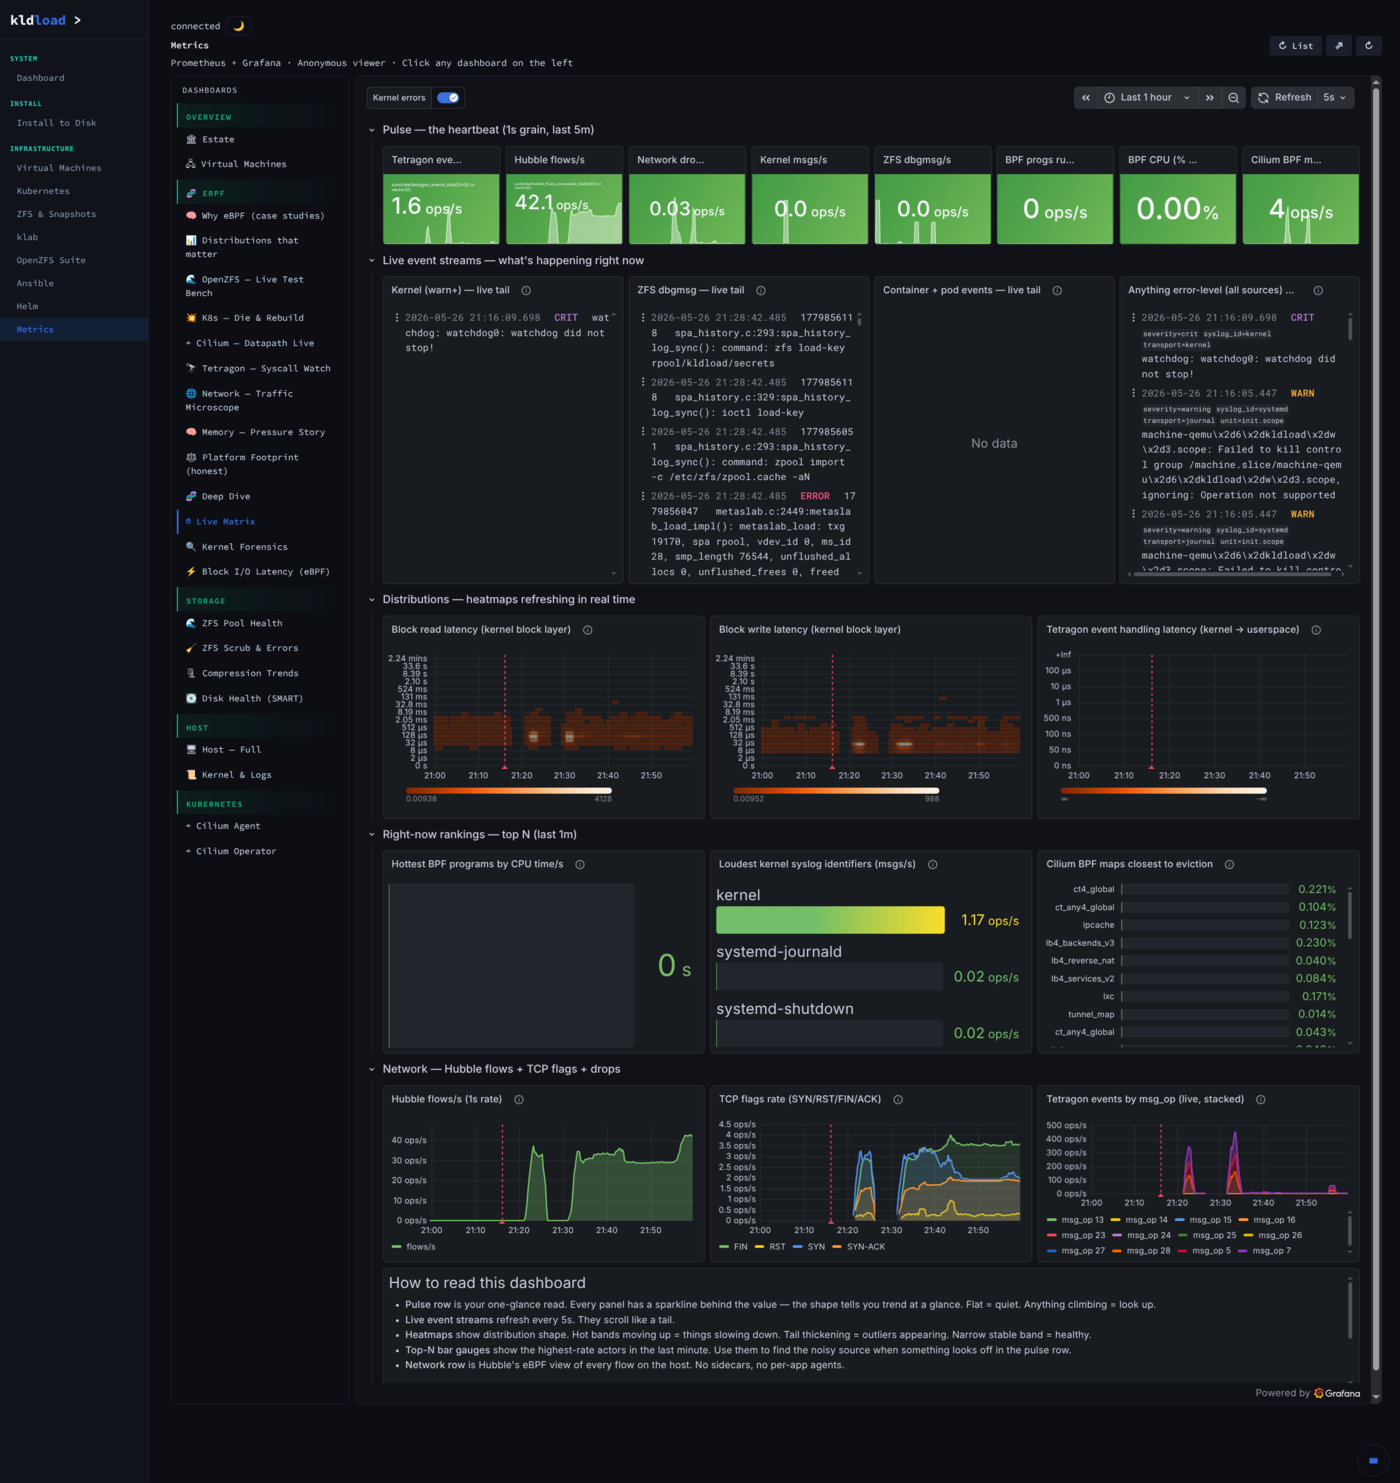Image resolution: width=1400 pixels, height=1483 pixels.
Task: Open the 5s refresh interval dropdown
Action: 1335,98
